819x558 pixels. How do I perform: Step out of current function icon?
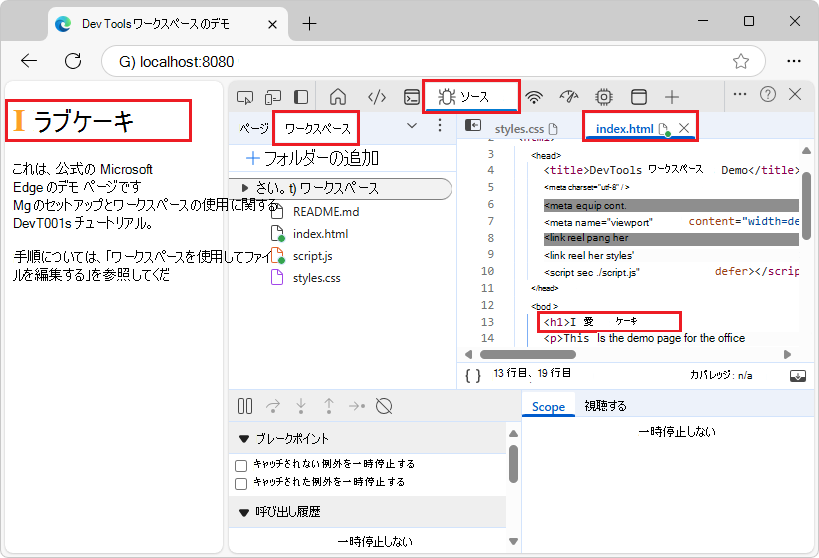(x=329, y=406)
